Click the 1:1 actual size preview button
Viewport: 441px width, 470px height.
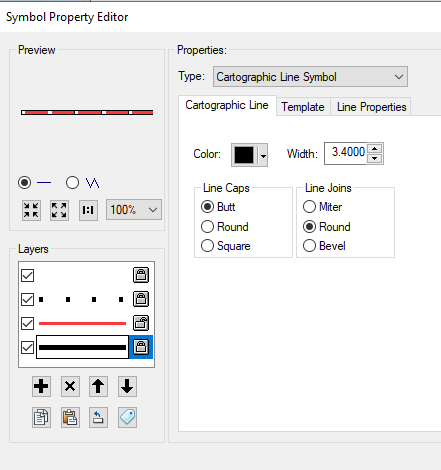(x=88, y=210)
